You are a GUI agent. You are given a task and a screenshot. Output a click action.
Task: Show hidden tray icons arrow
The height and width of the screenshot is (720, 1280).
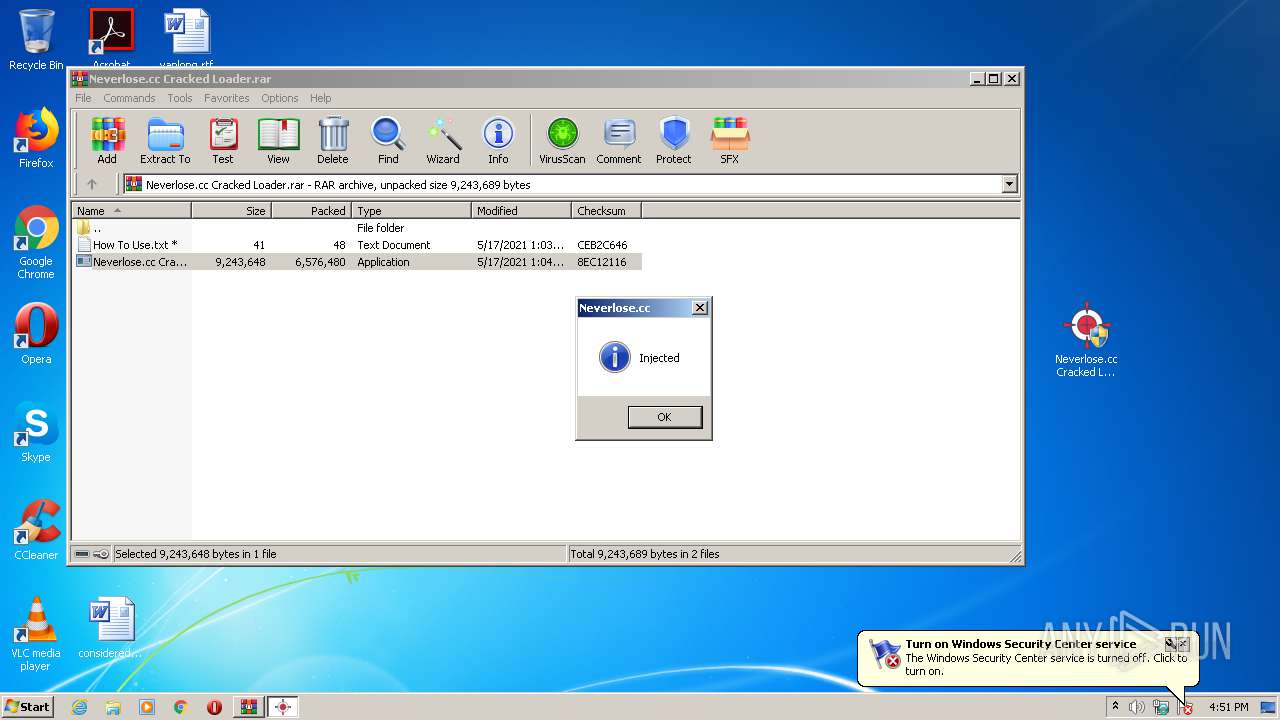[1115, 706]
